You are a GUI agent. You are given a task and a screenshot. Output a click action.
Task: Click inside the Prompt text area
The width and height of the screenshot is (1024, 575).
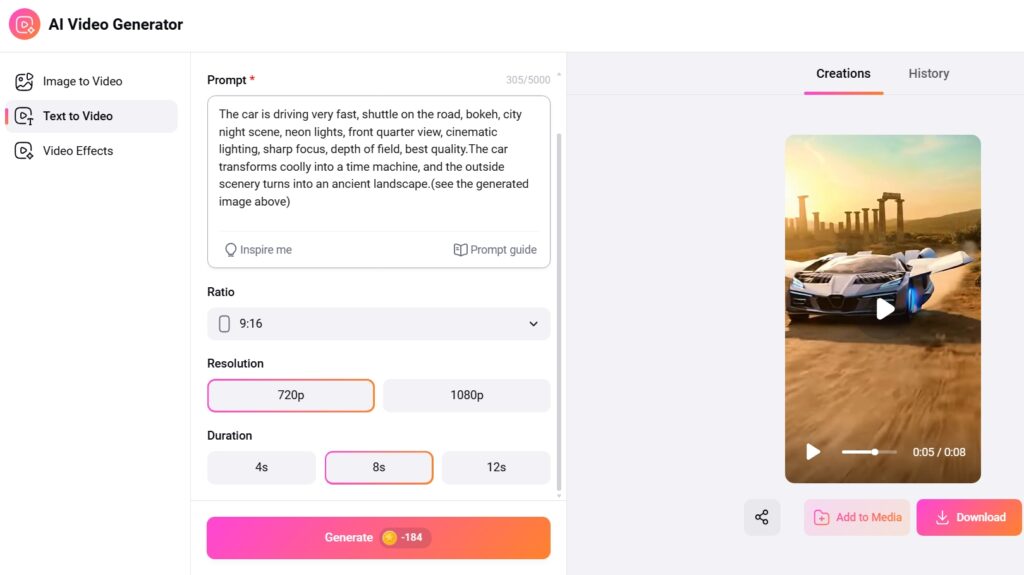click(x=378, y=160)
